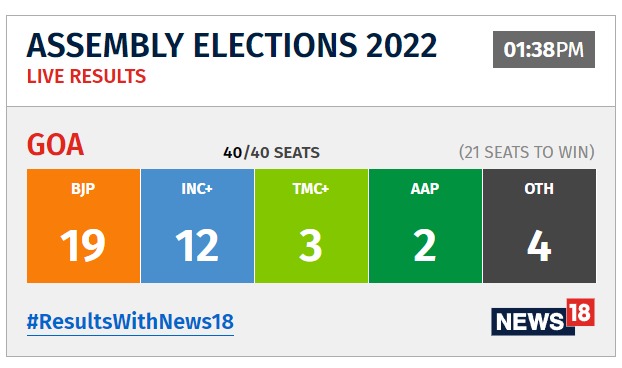Click the AAP seat count 2
622x368 pixels.
coord(425,246)
